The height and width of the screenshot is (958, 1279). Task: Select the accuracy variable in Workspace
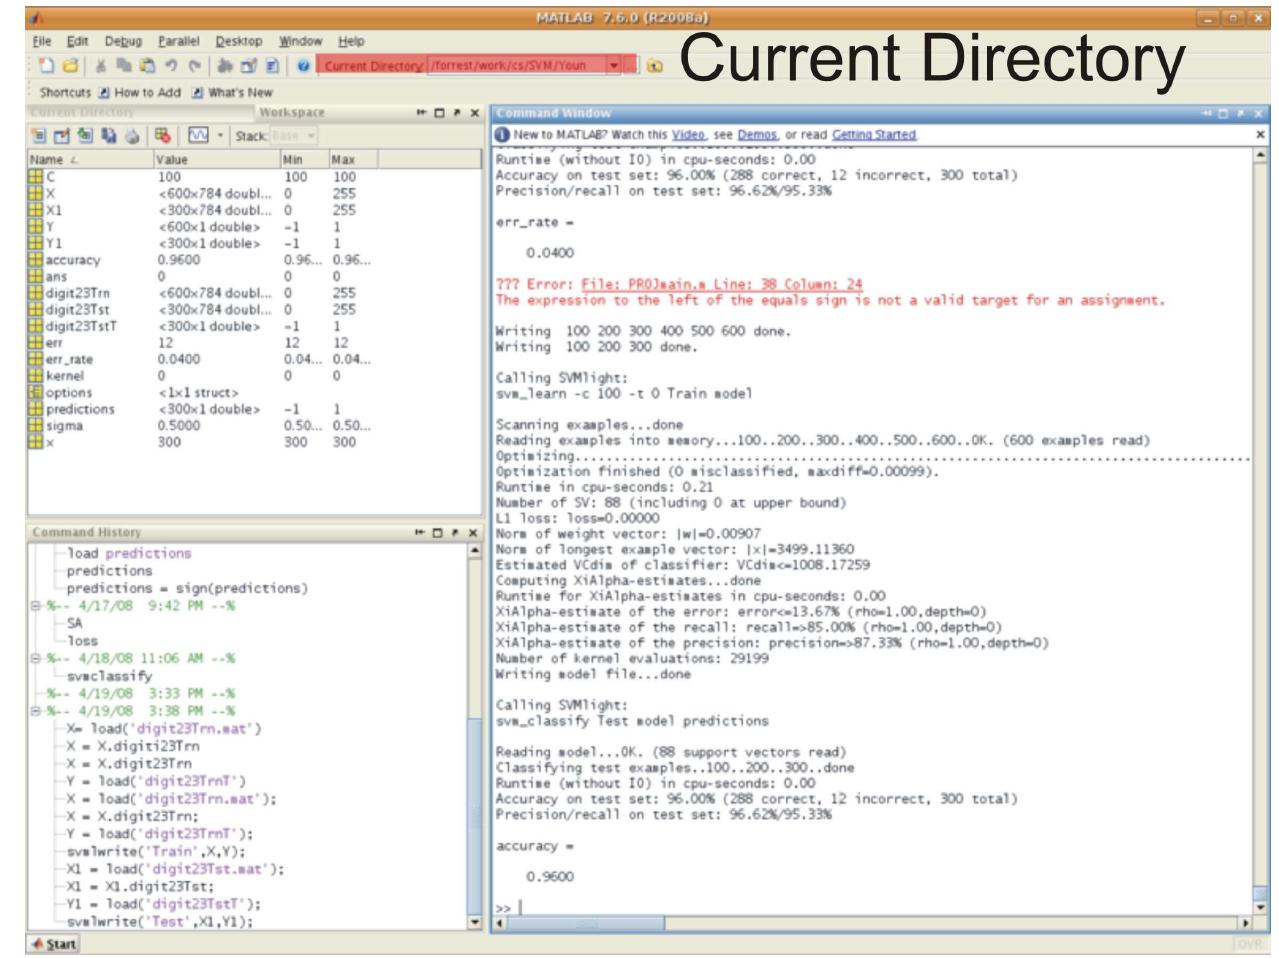(72, 260)
